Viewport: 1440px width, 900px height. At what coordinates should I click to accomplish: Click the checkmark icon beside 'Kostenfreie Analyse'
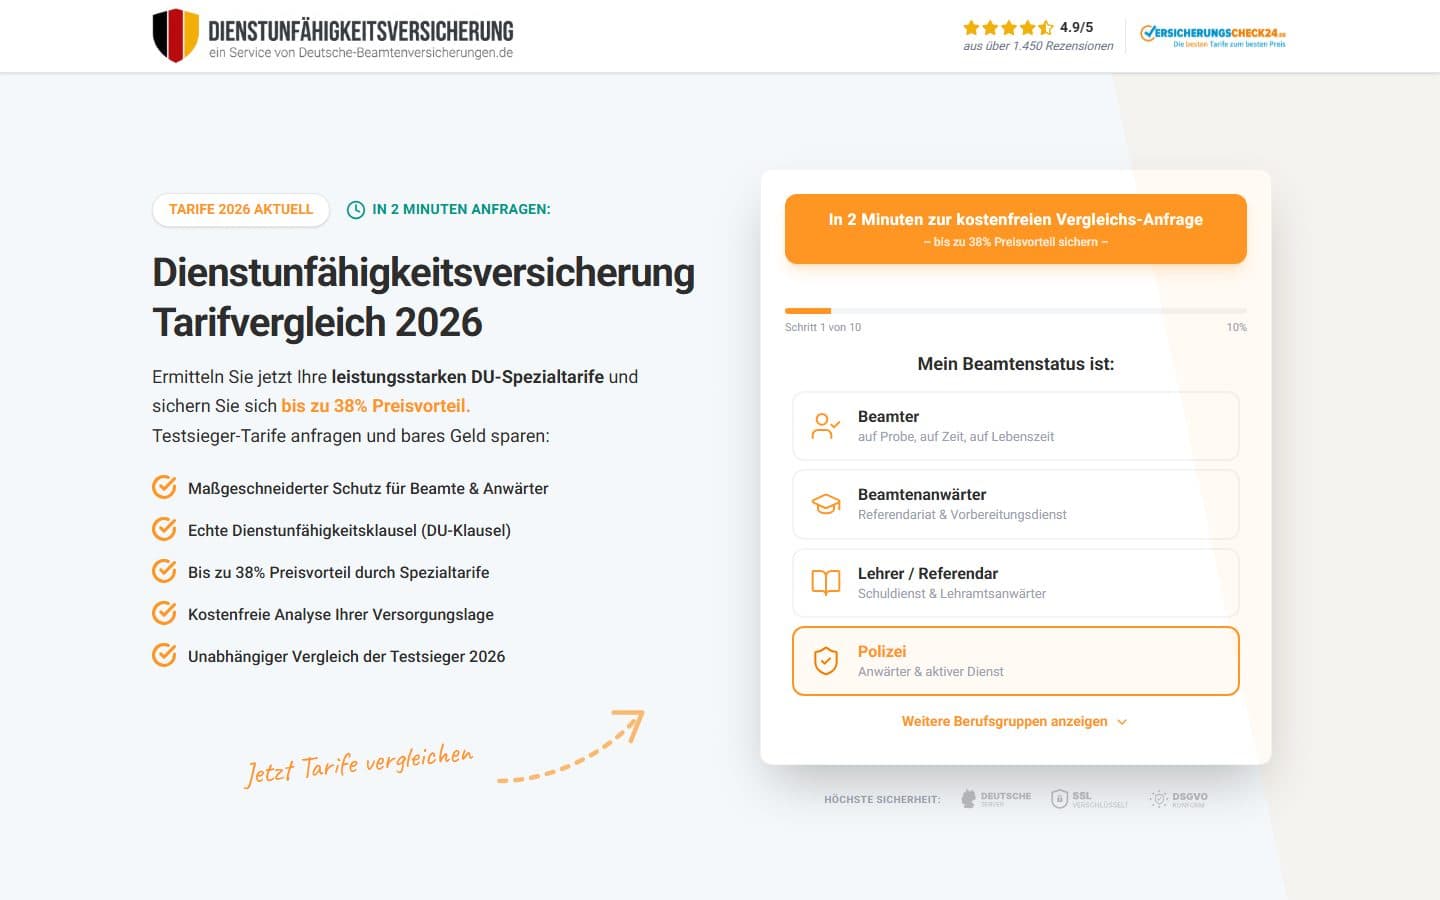(x=164, y=613)
